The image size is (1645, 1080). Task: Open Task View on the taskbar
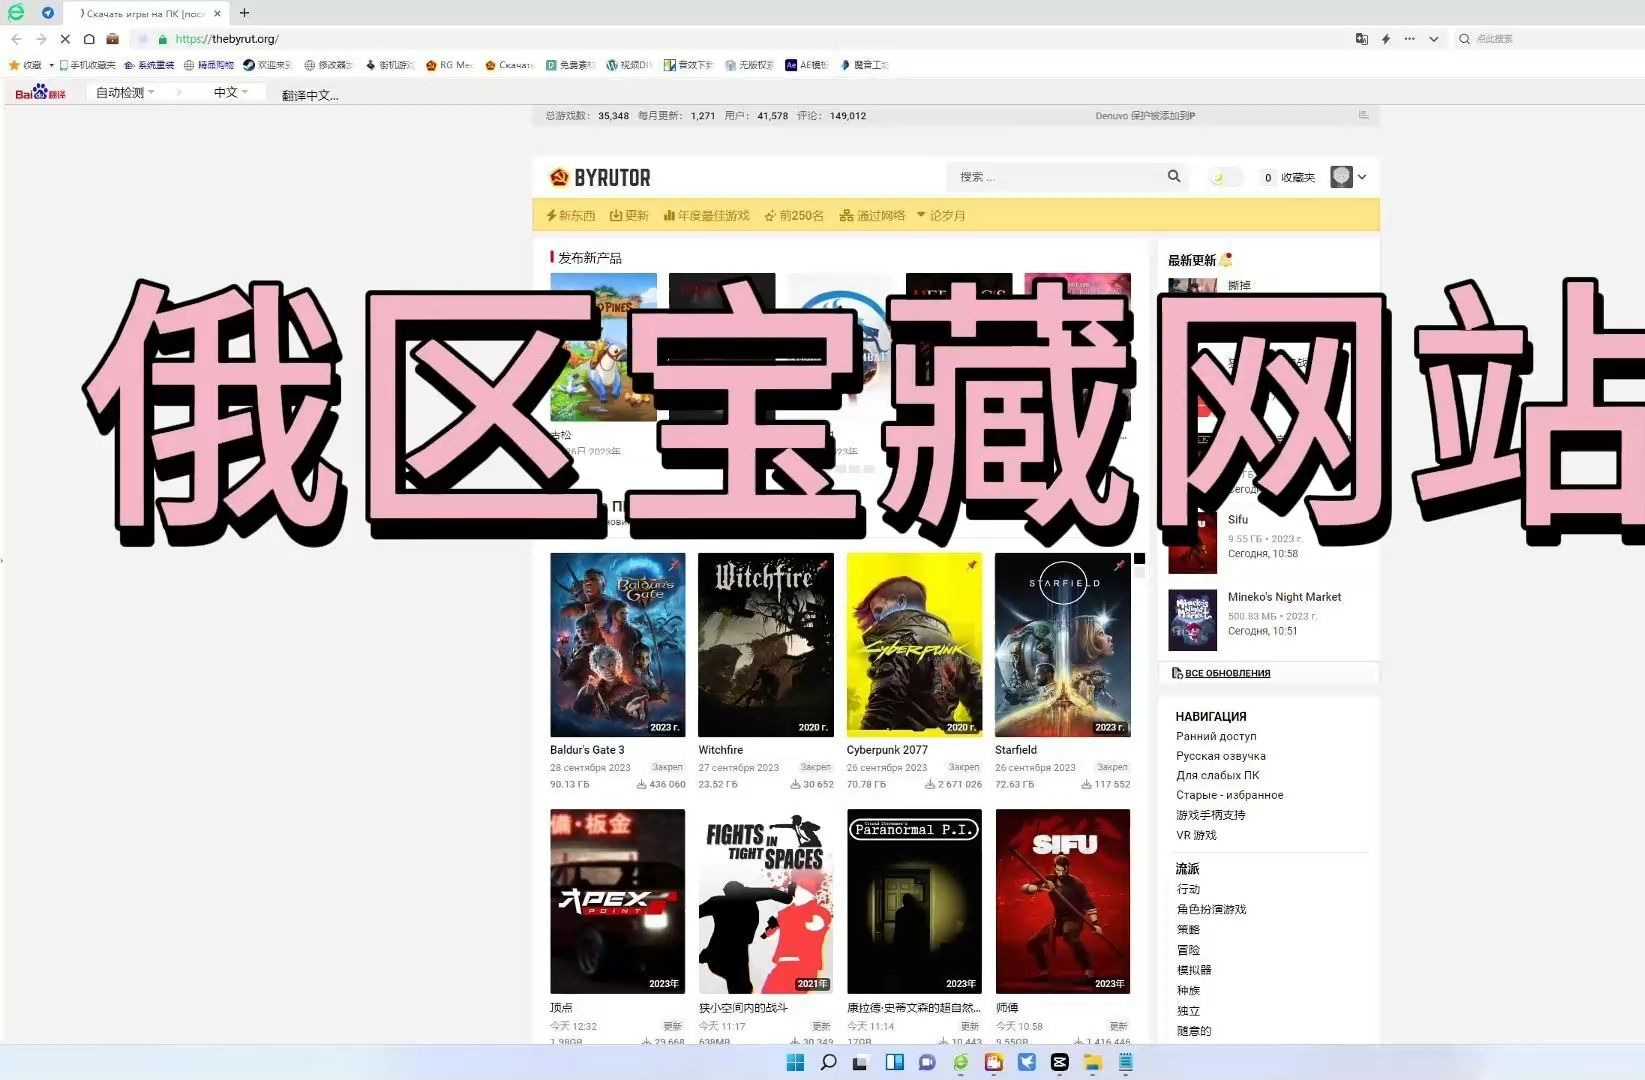click(860, 1062)
